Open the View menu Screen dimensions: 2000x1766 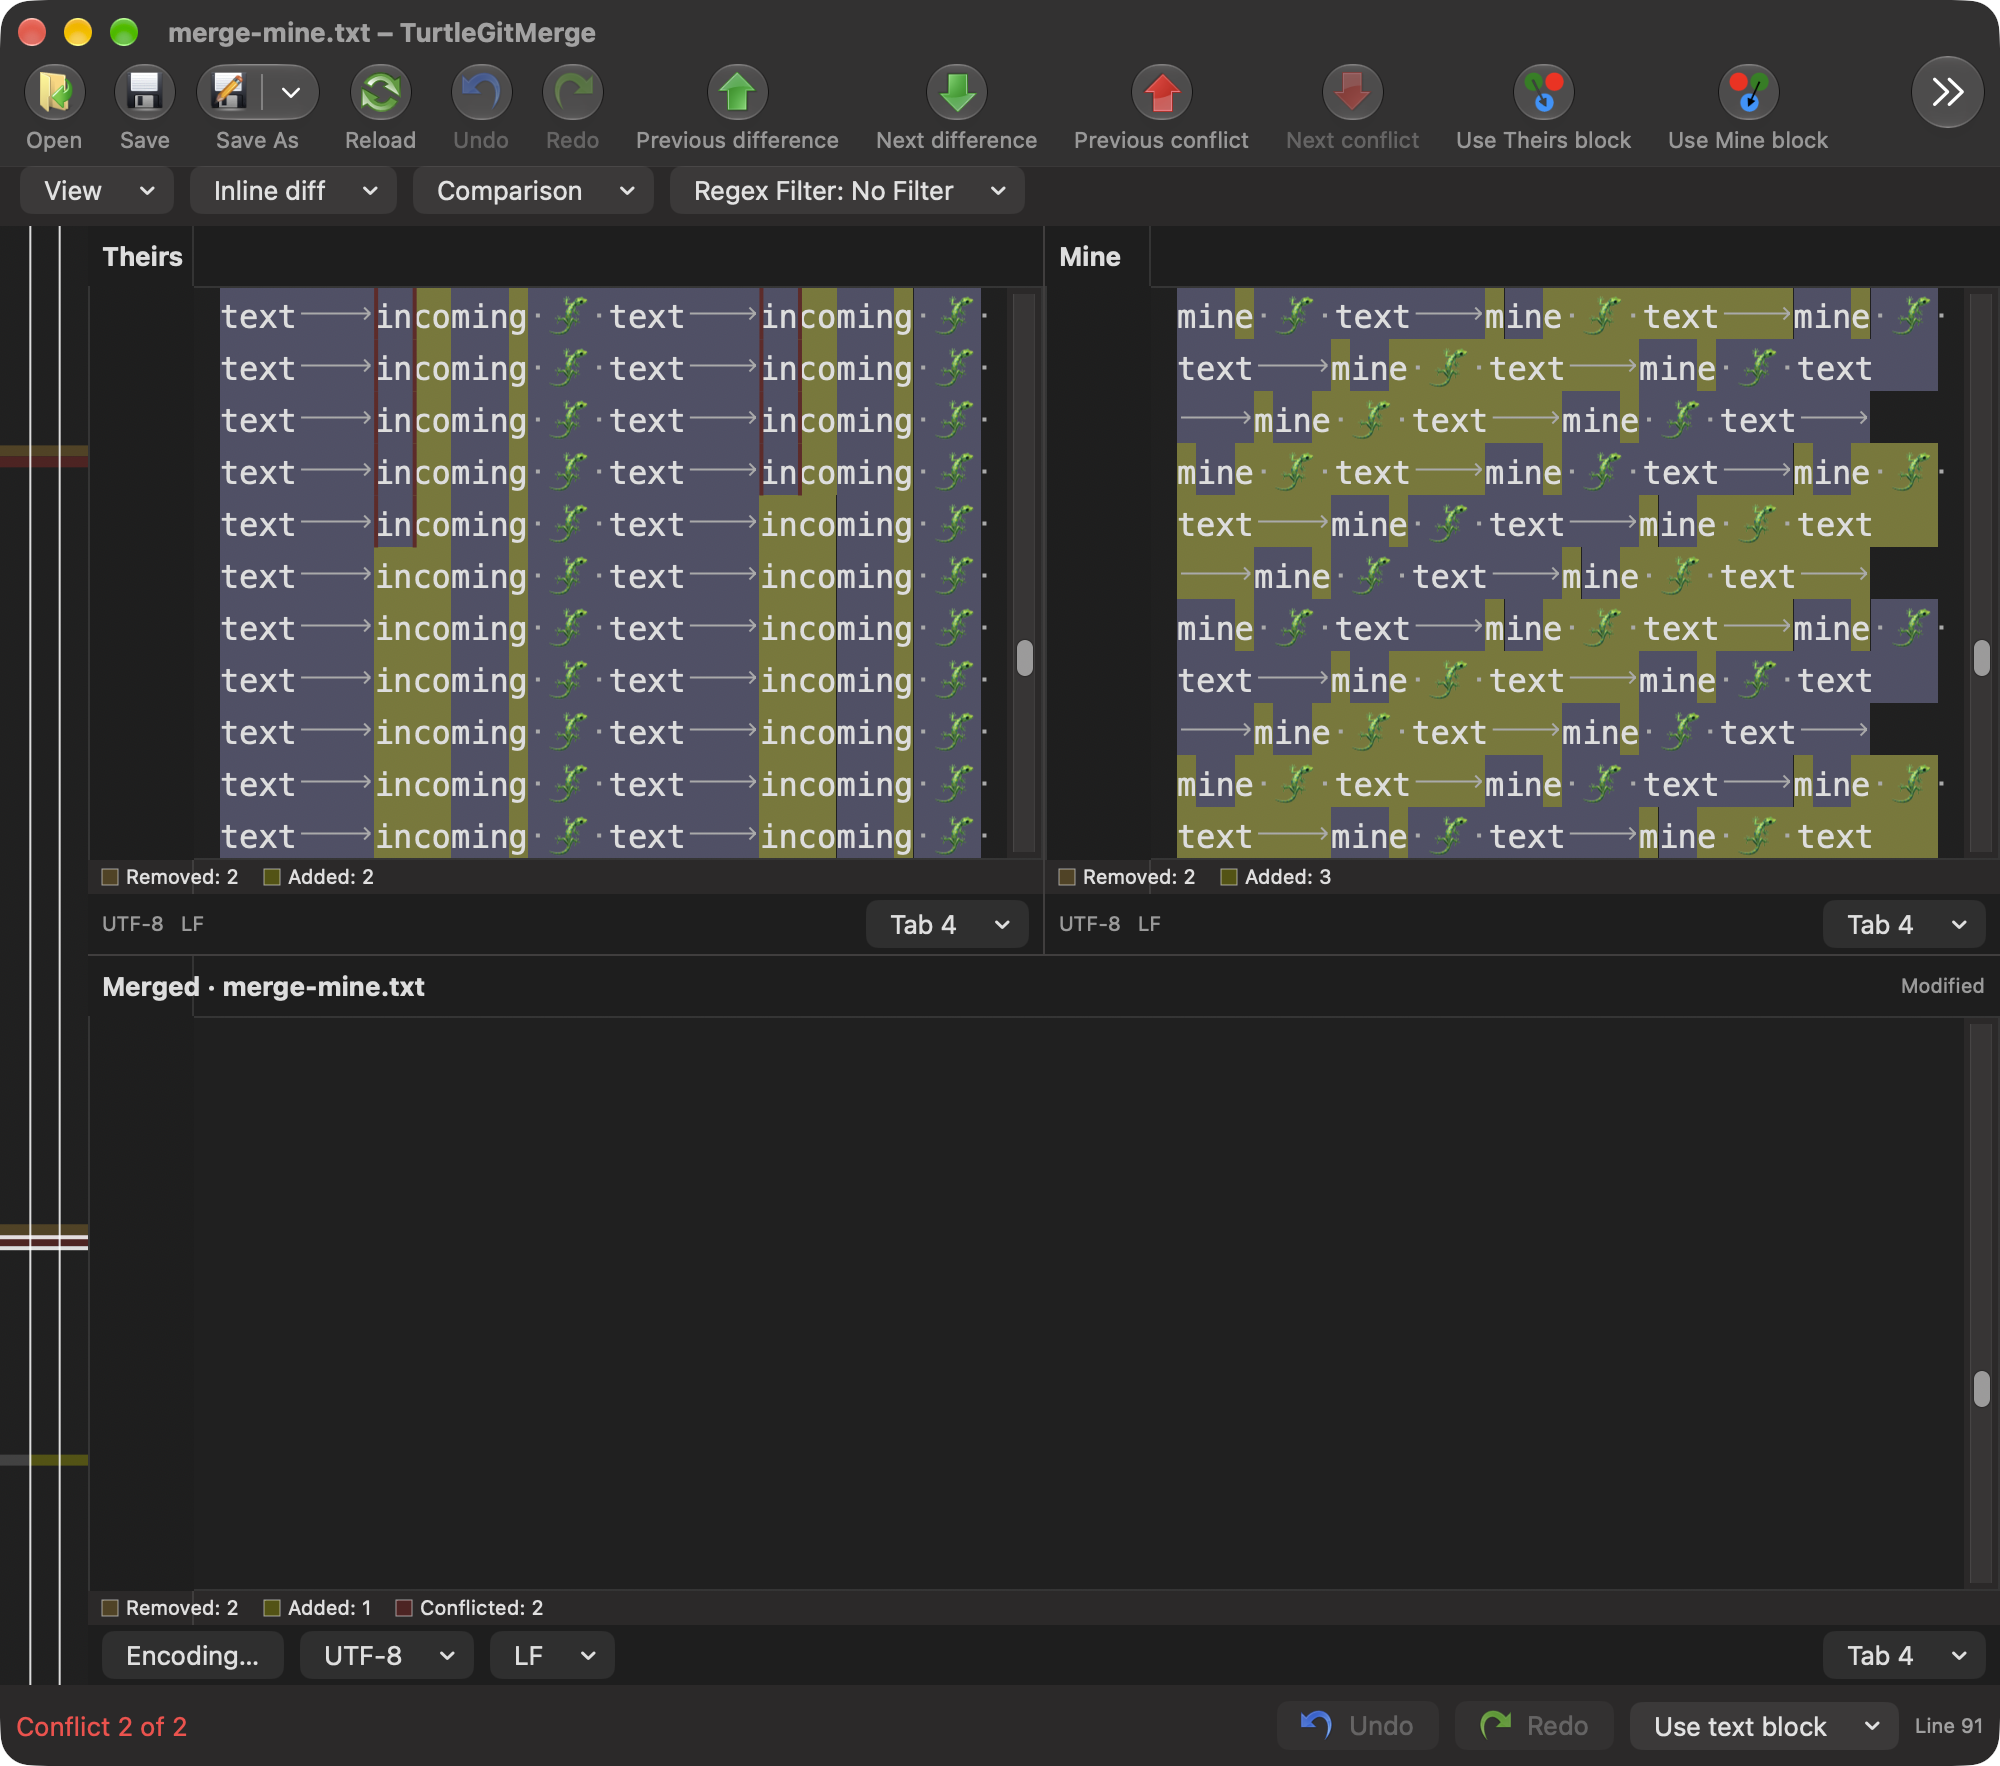pyautogui.click(x=98, y=191)
